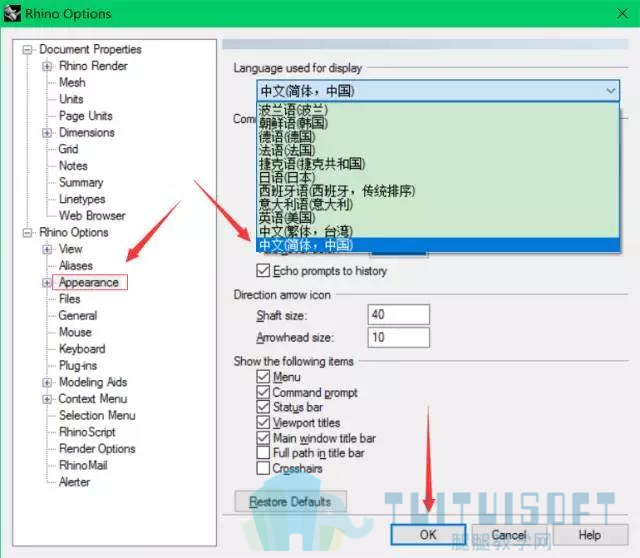Open Render Options page
This screenshot has height=558, width=640.
(97, 449)
